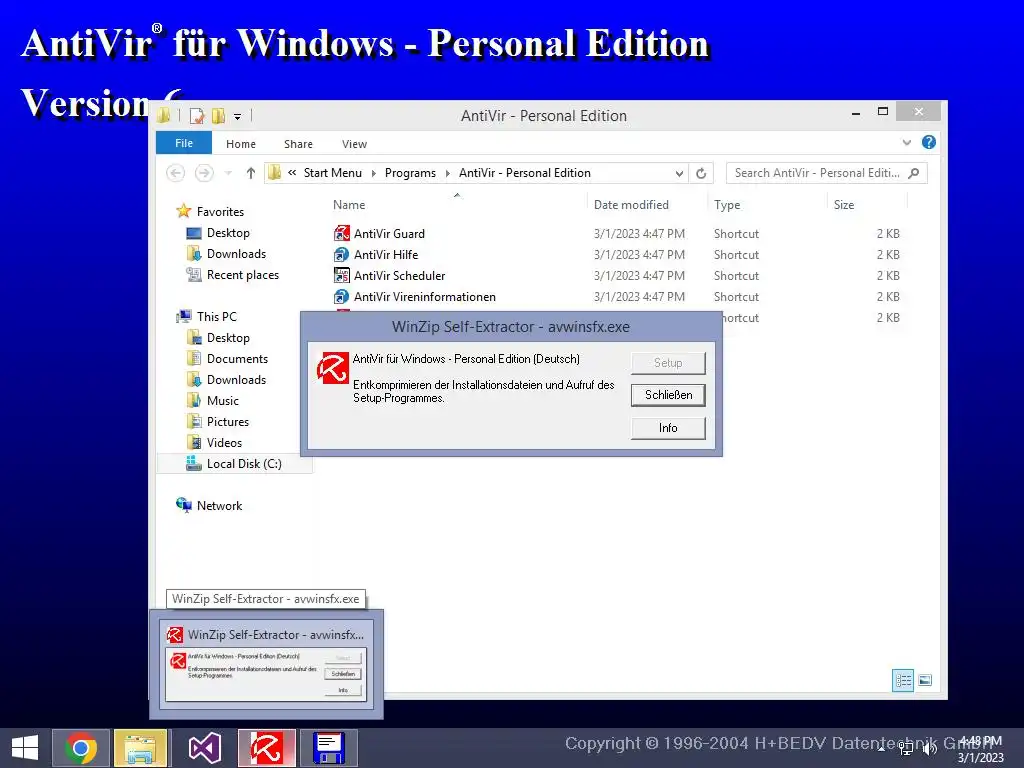1024x768 pixels.
Task: Expand breadcrumb arrow after Programs
Action: point(447,173)
